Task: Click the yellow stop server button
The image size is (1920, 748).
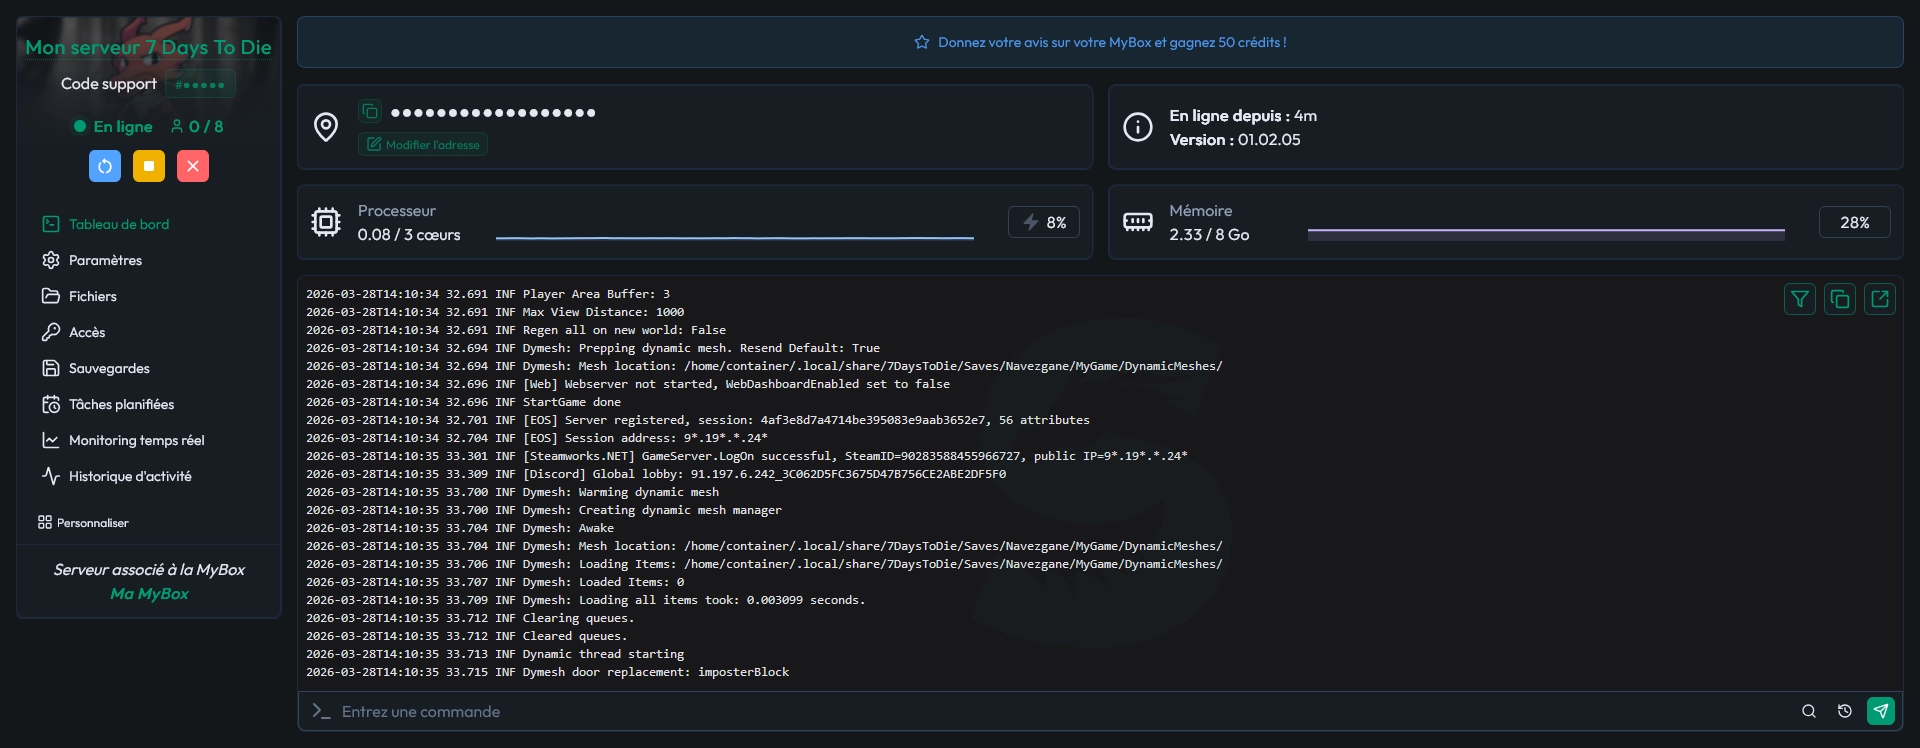Action: (149, 166)
